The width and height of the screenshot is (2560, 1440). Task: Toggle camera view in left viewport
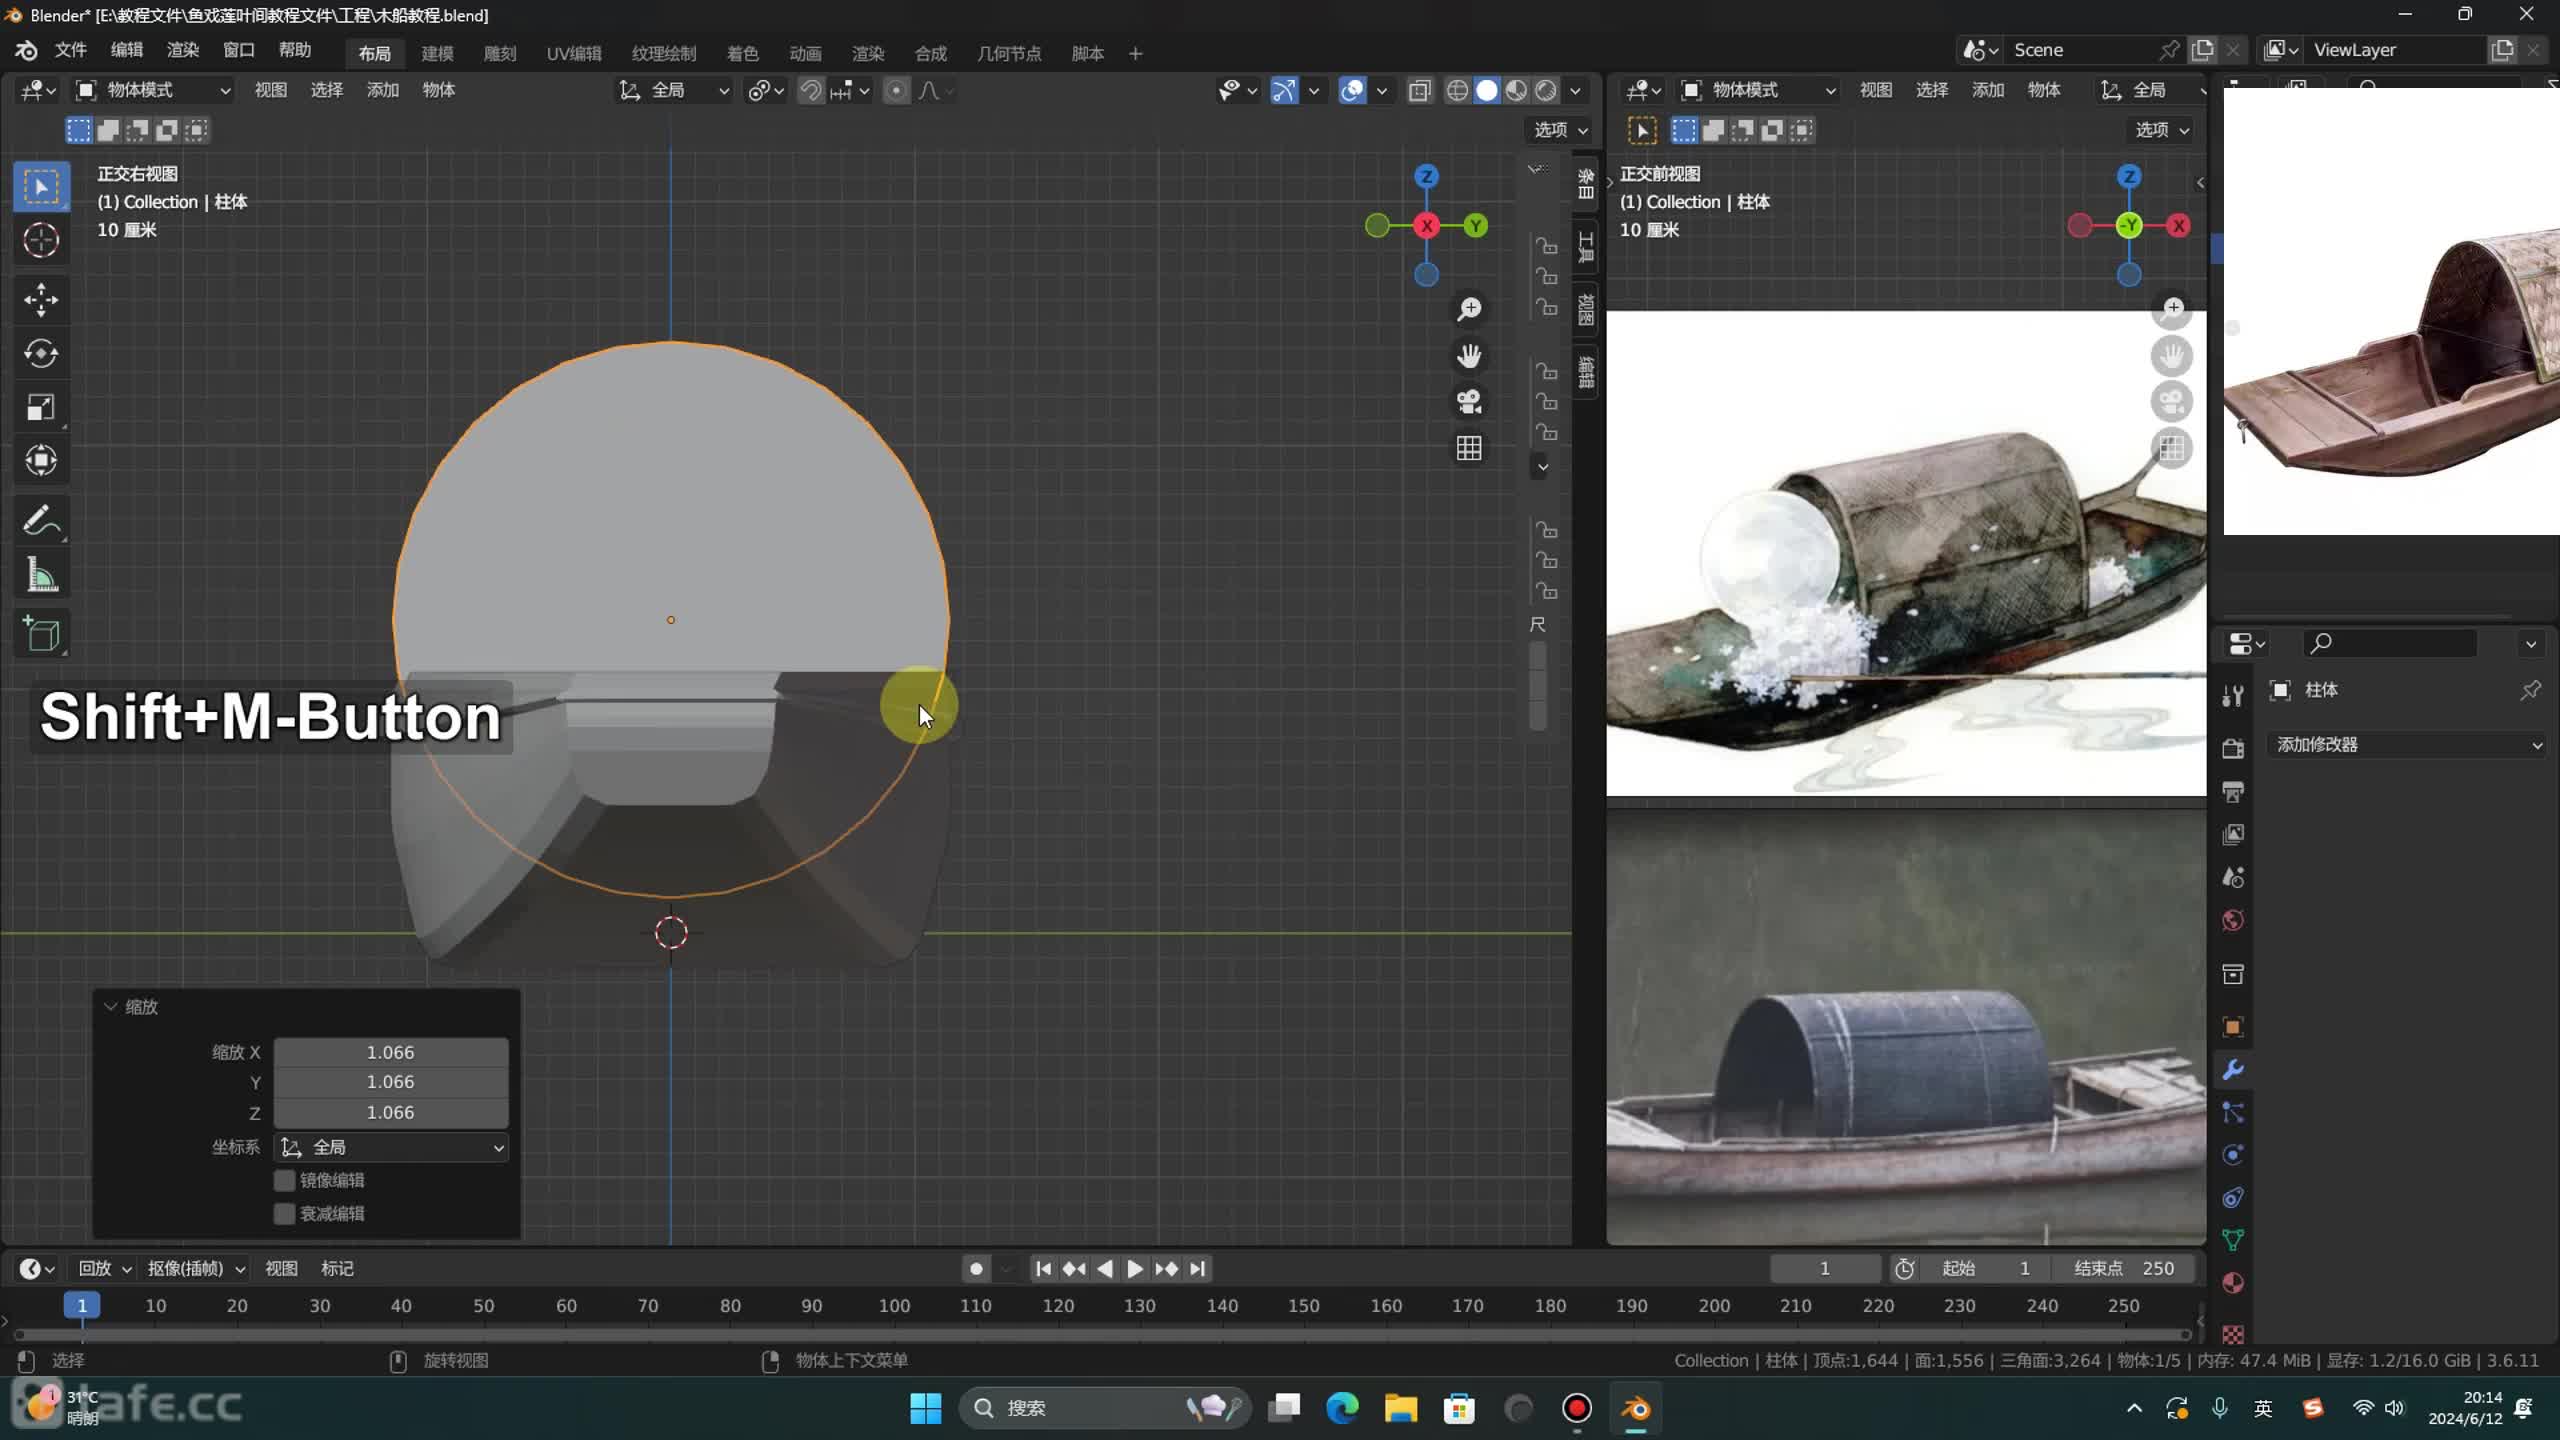click(x=1469, y=402)
